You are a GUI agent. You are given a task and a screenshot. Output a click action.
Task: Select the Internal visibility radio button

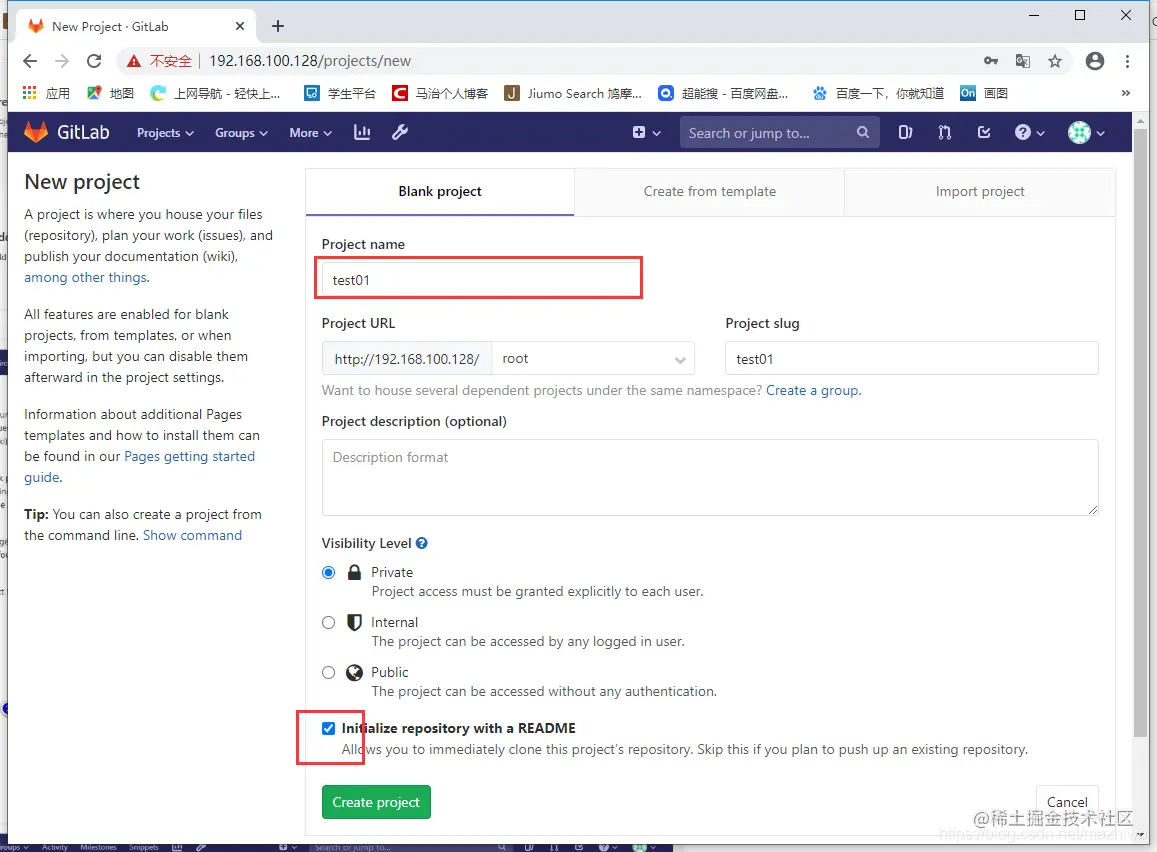[x=329, y=623]
